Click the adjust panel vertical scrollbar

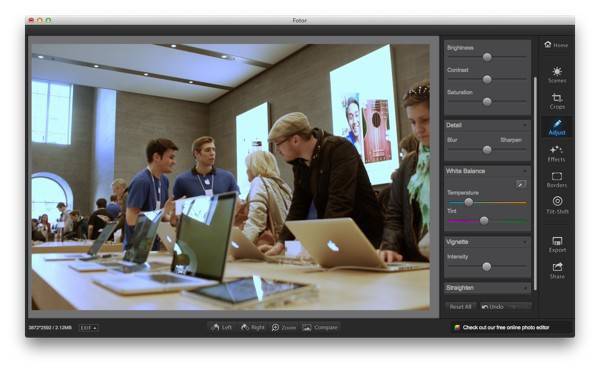(535, 183)
